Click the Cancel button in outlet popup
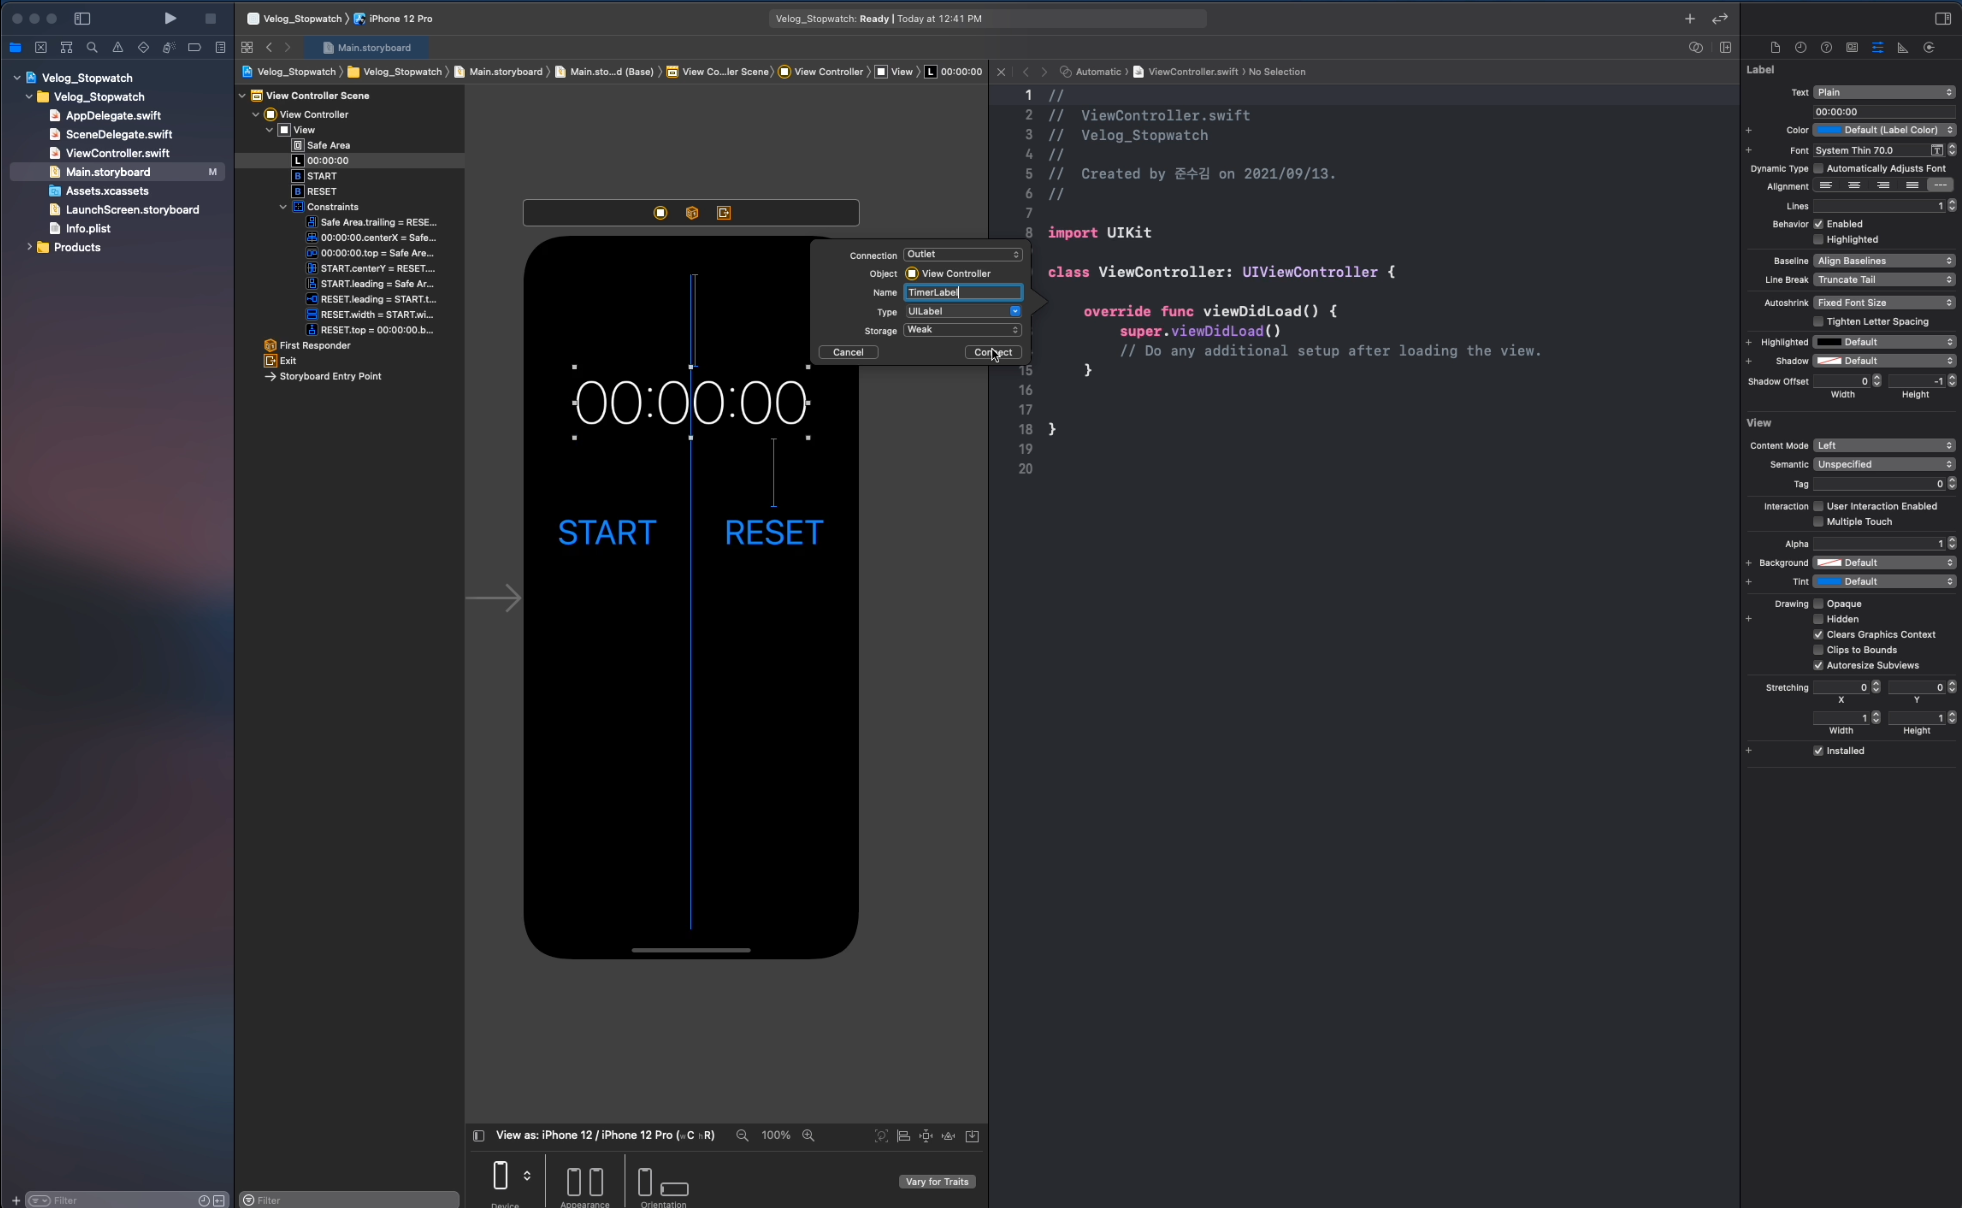 848,352
